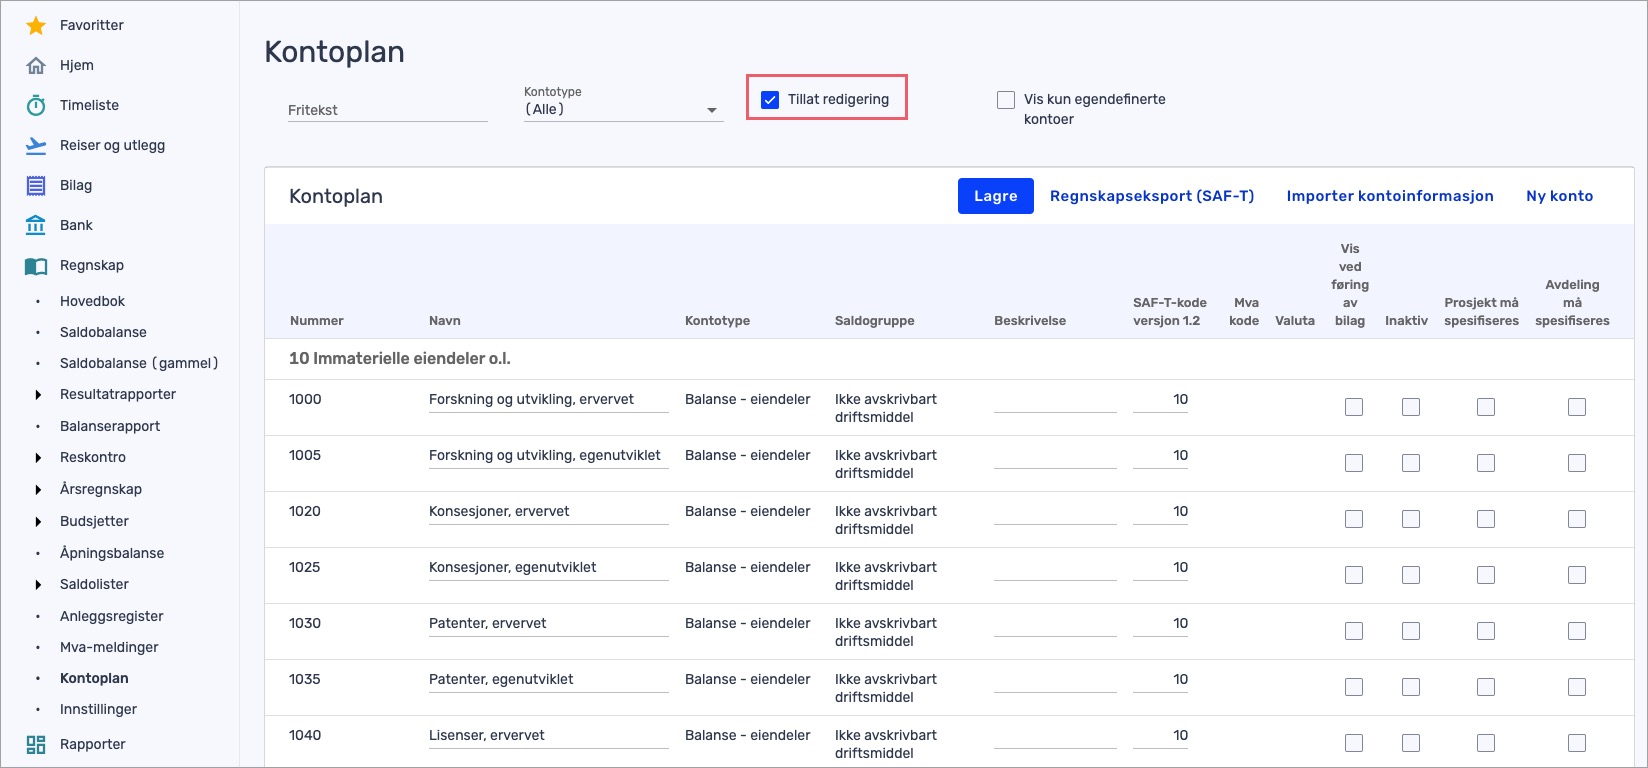The image size is (1648, 768).
Task: Open the Kontotype dropdown
Action: tap(623, 109)
